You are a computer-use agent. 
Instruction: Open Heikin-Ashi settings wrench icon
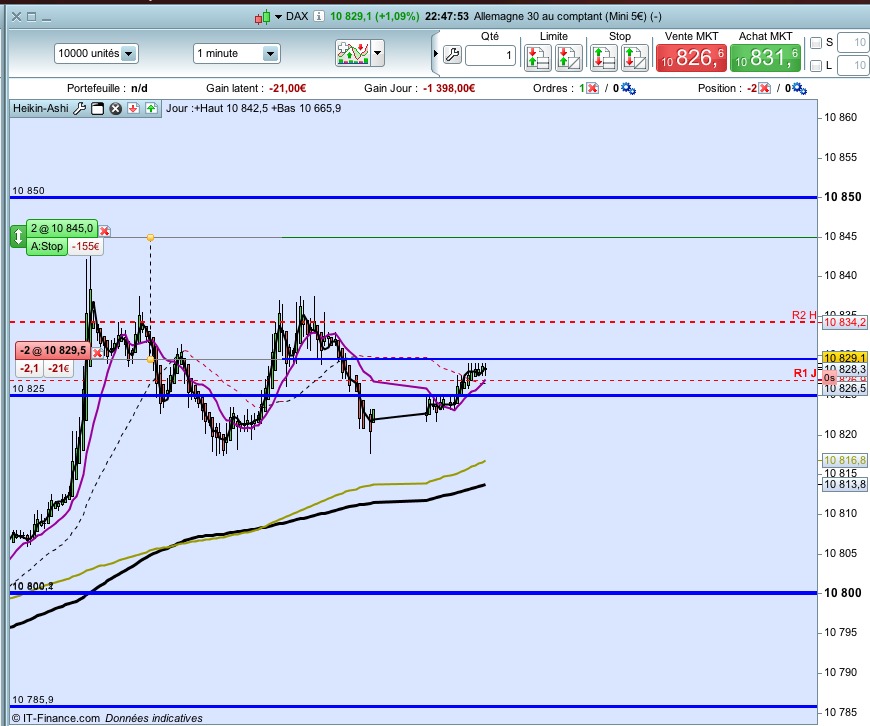[79, 108]
